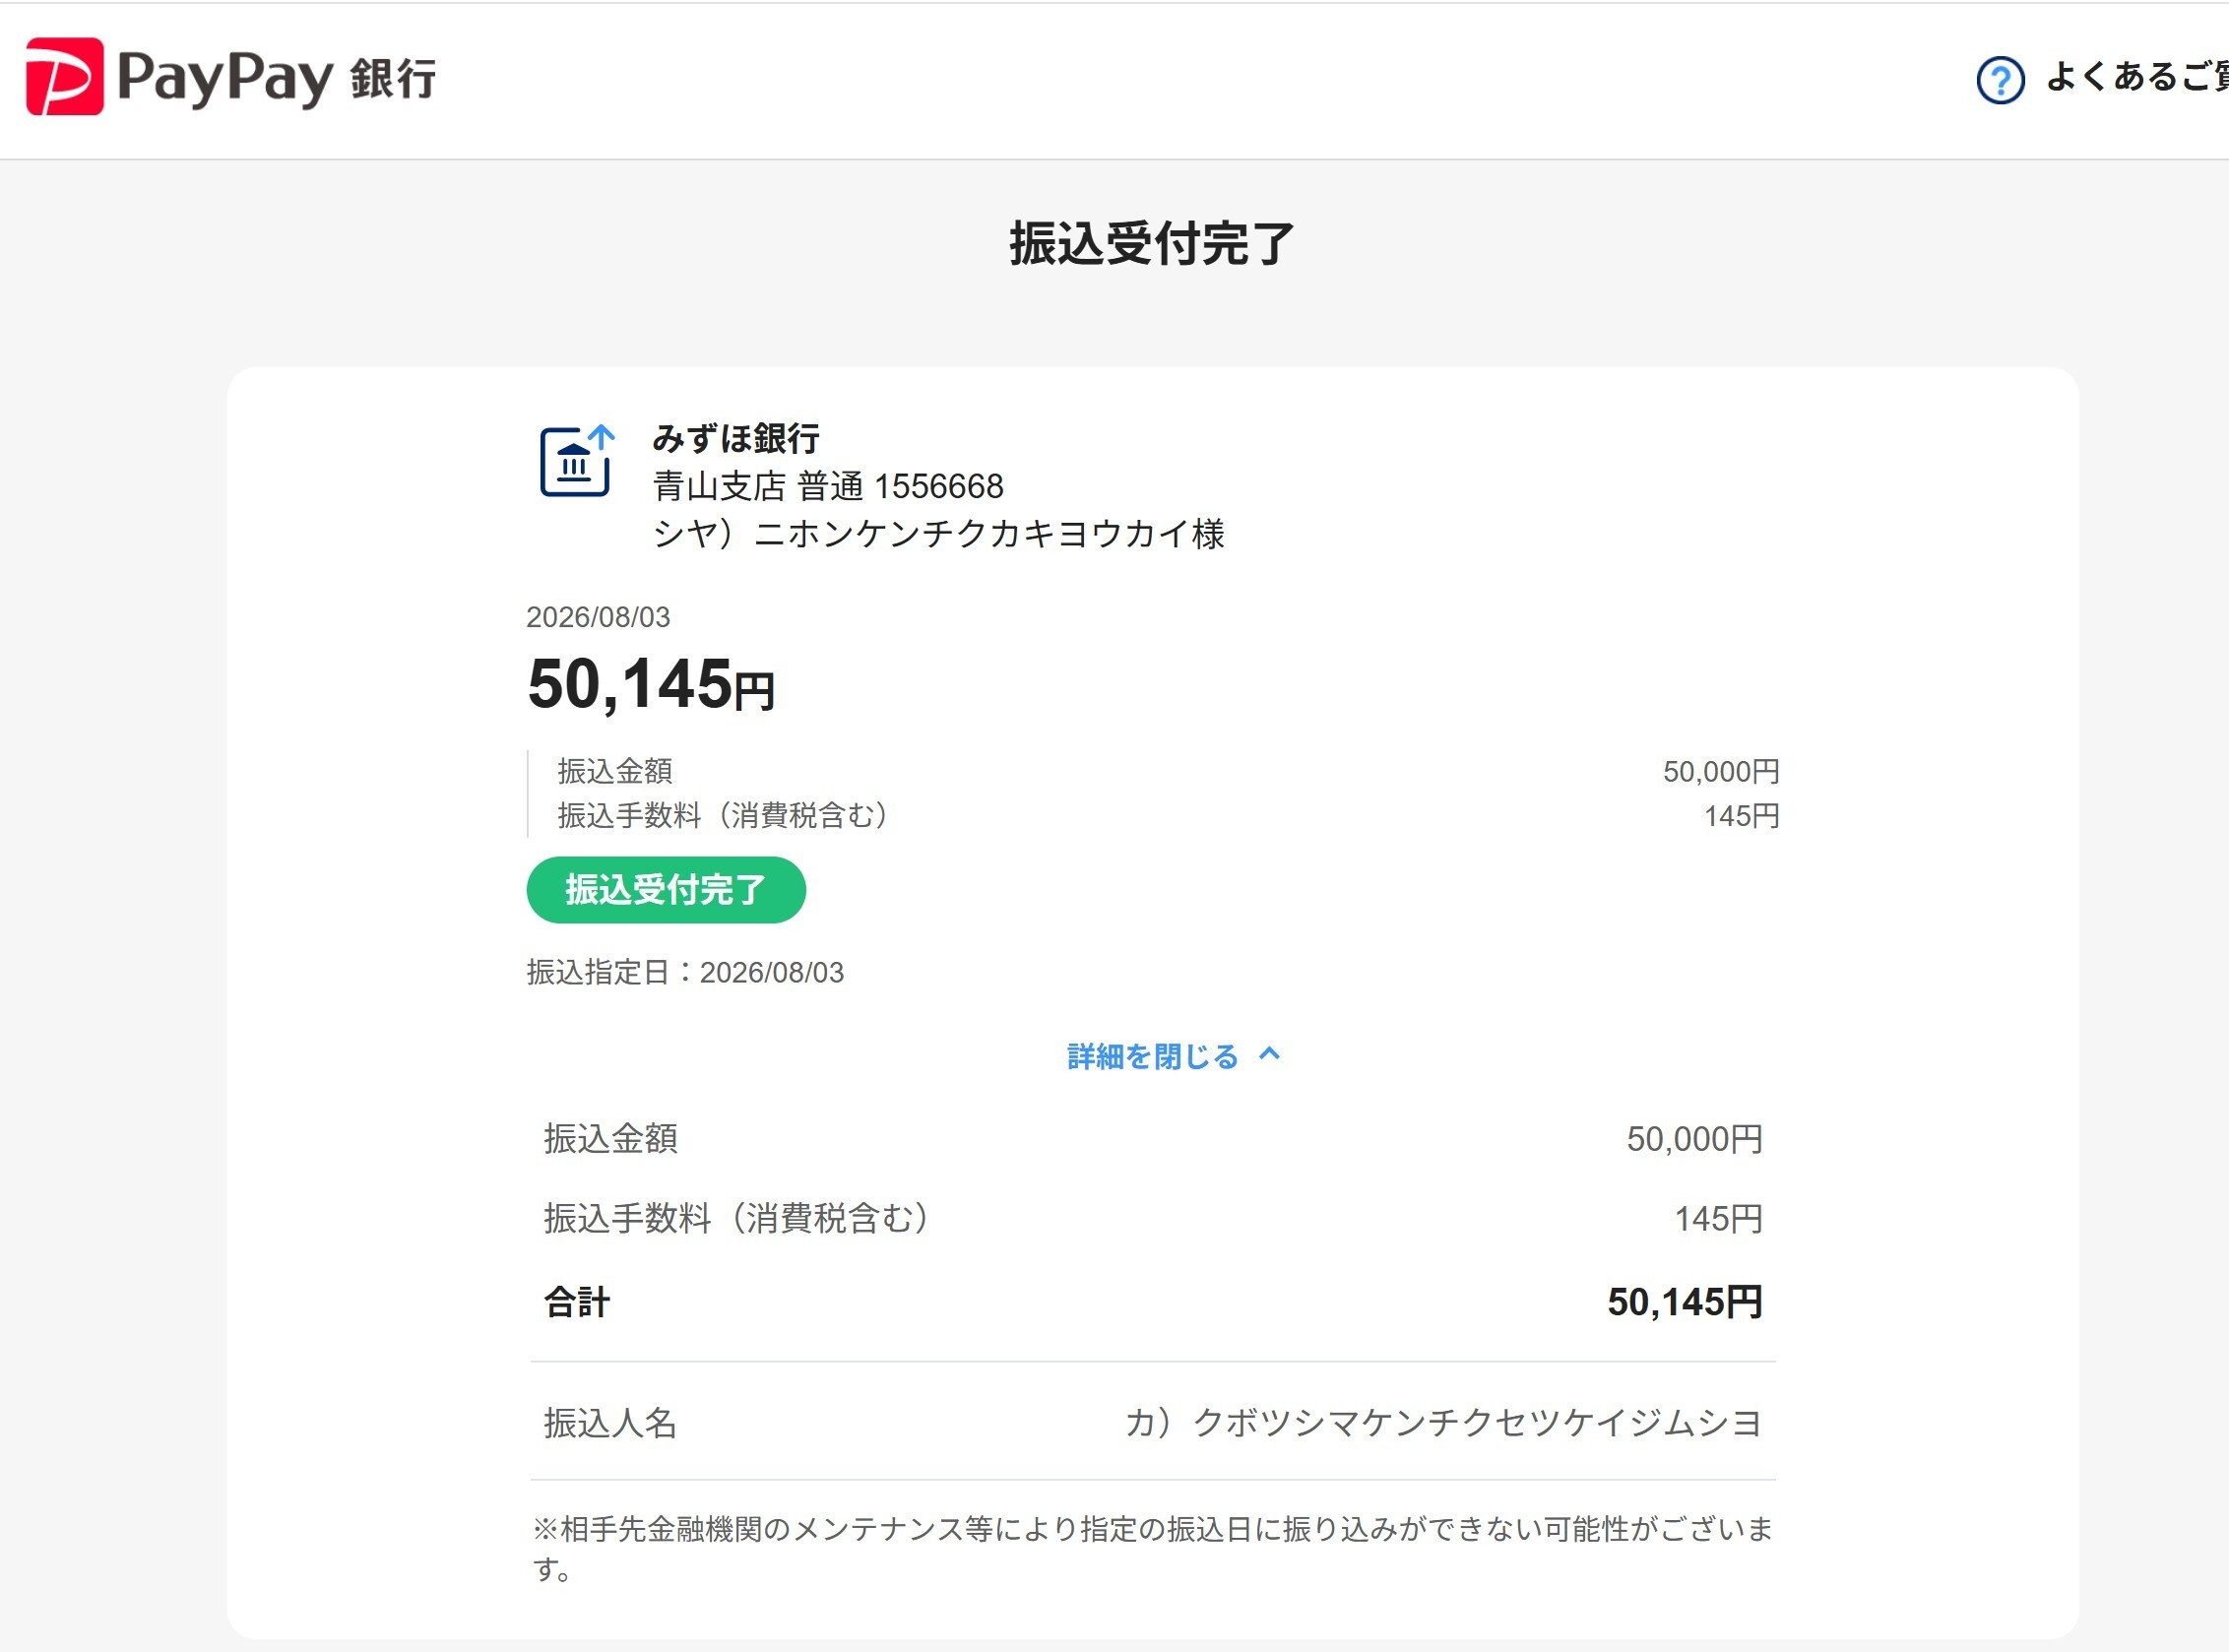Click the green 振込受付完了 status badge

(x=666, y=889)
